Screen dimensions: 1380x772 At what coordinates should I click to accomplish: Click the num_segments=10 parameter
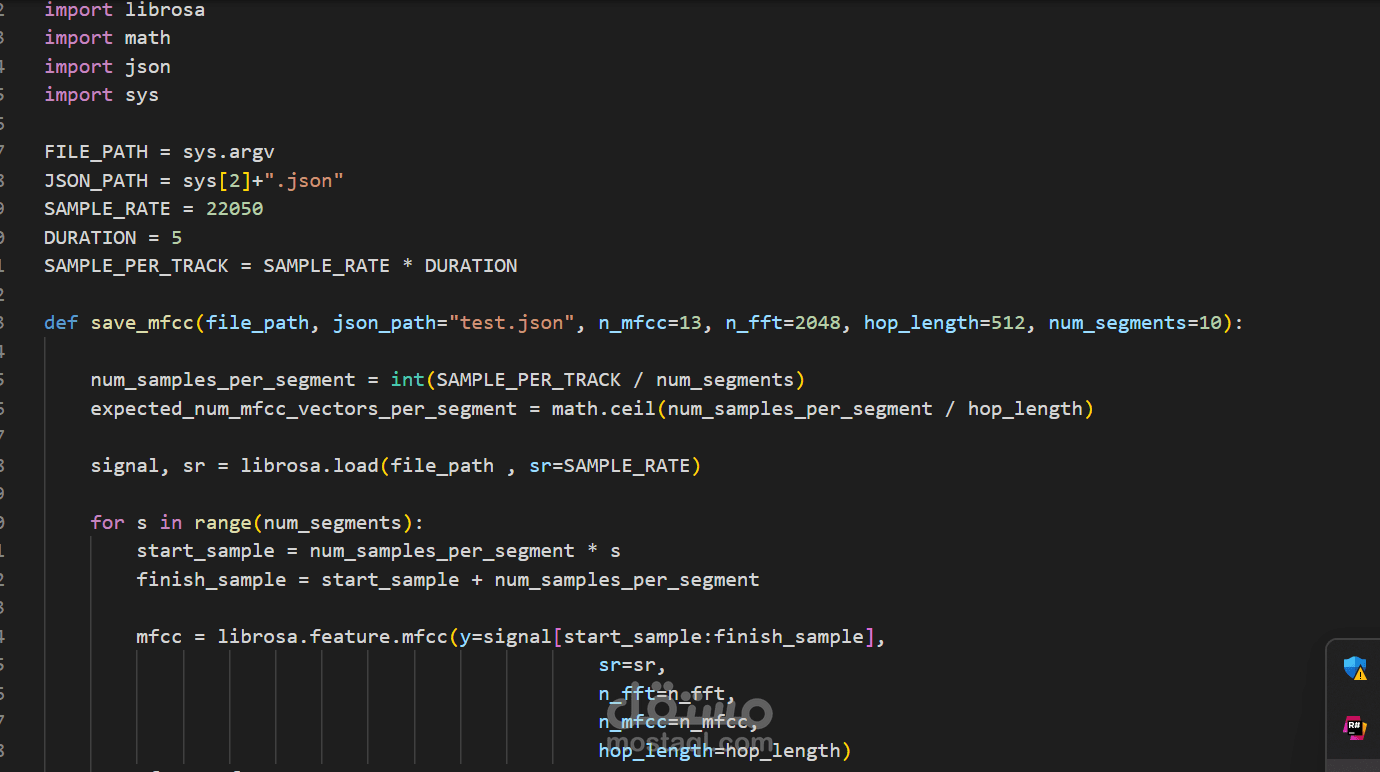coord(1140,322)
